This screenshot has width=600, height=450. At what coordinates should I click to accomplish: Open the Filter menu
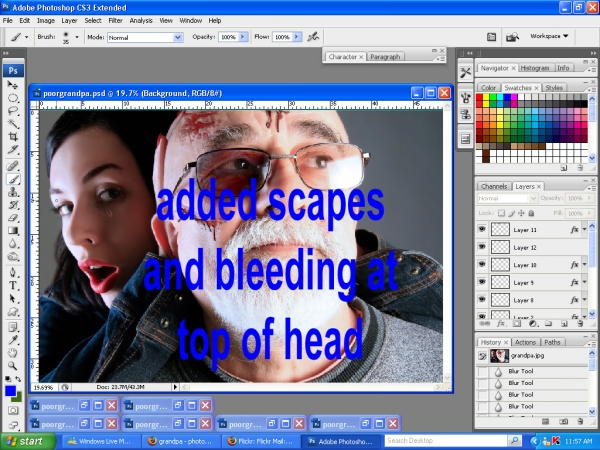click(x=115, y=21)
